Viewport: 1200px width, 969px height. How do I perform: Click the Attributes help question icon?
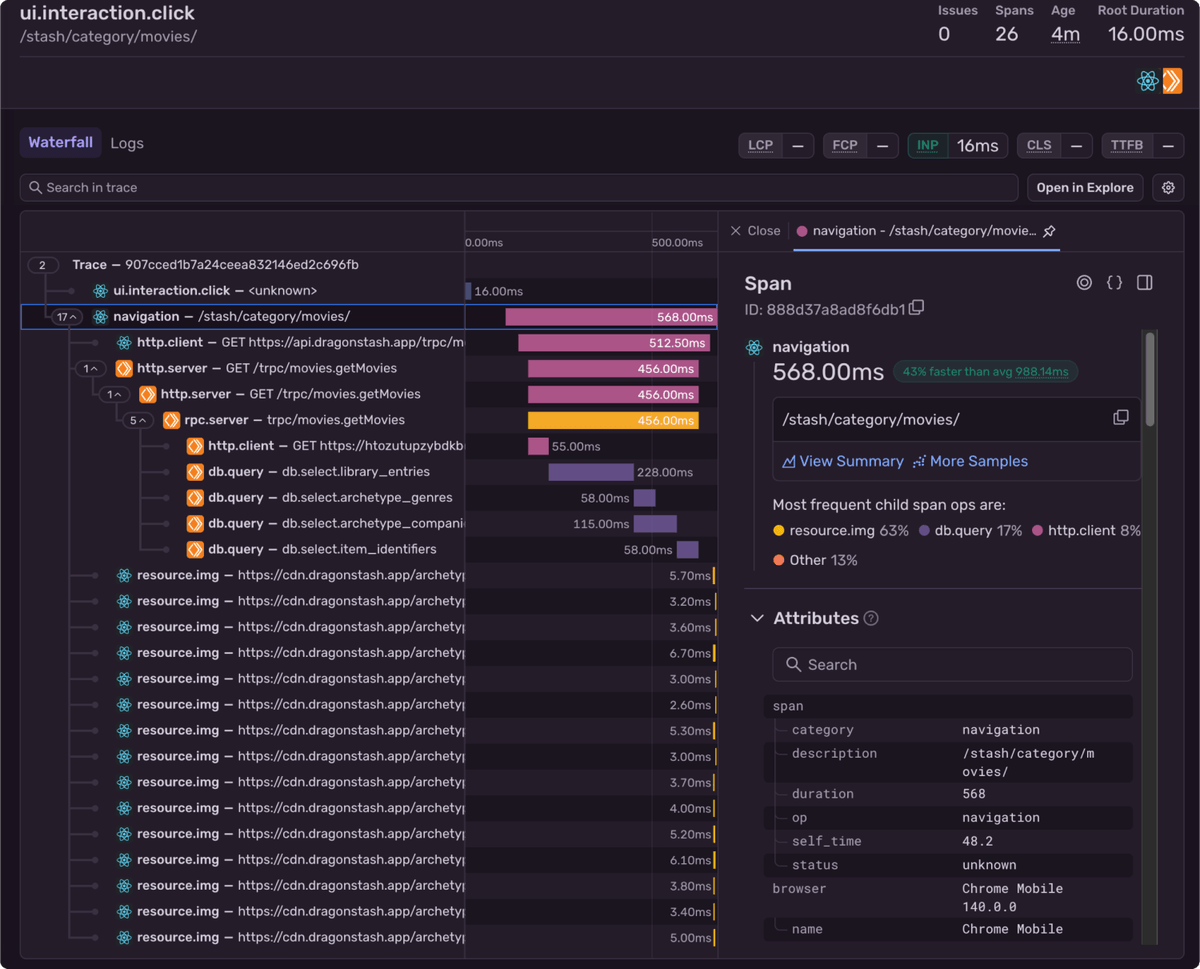coord(871,618)
